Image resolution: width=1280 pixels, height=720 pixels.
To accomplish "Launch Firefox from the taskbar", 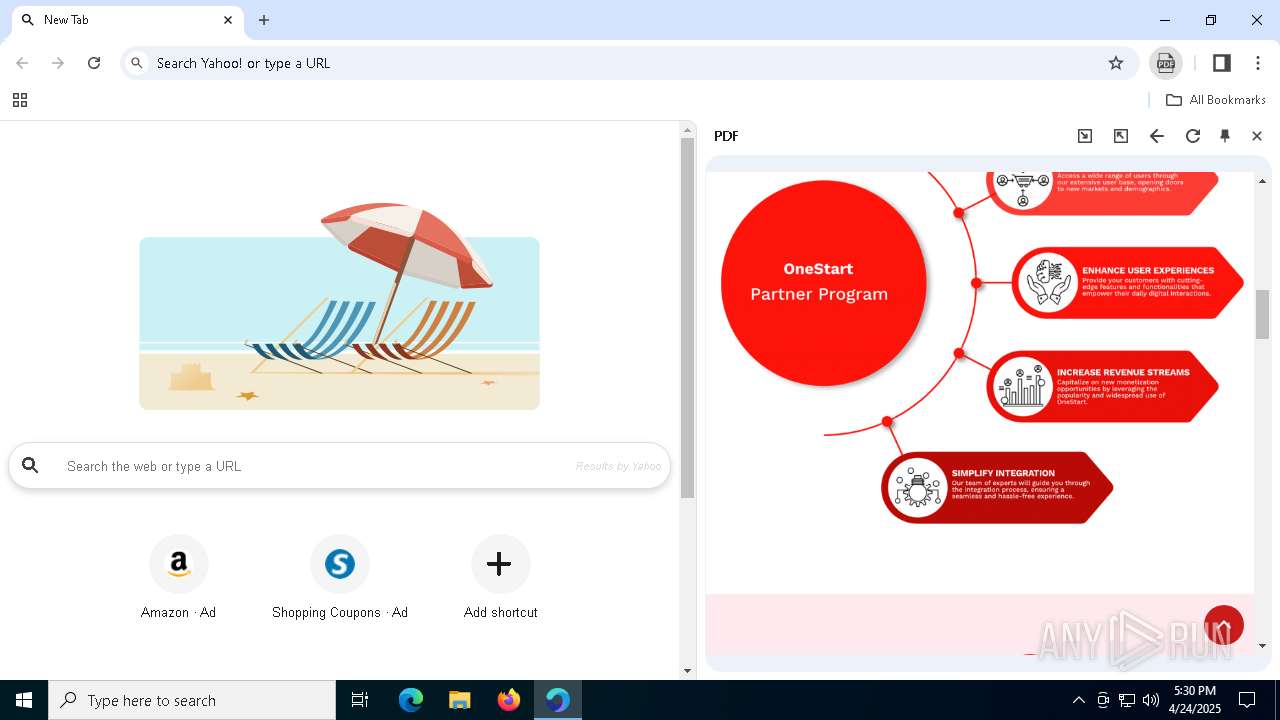I will (509, 700).
